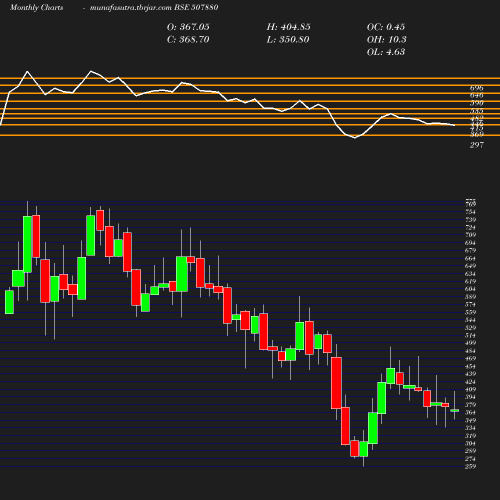This screenshot has width=500, height=500.
Task: Click the '349' price axis label
Action: 470,420
